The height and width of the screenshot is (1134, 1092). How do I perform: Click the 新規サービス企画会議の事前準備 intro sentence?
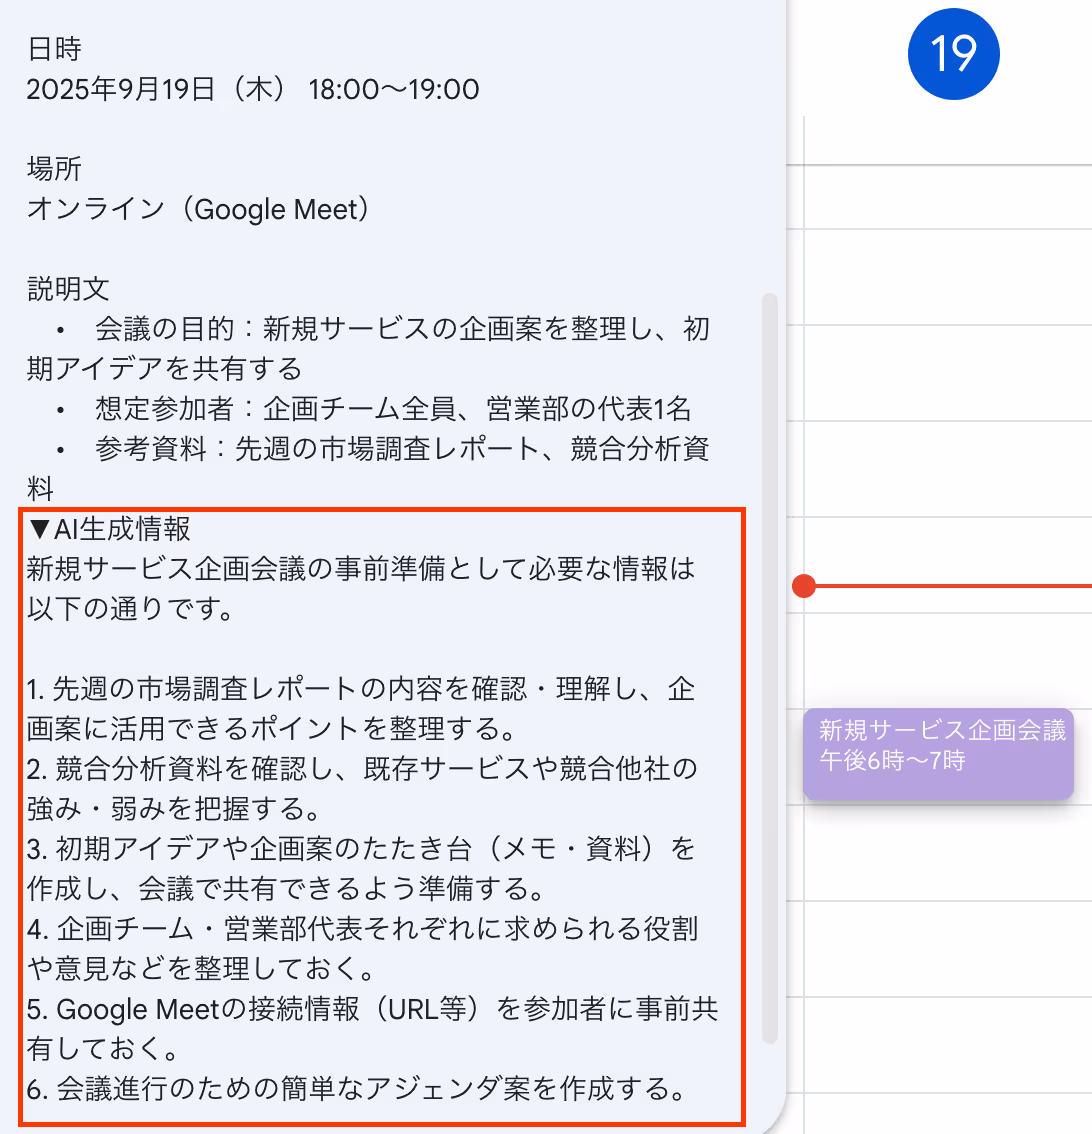[362, 589]
